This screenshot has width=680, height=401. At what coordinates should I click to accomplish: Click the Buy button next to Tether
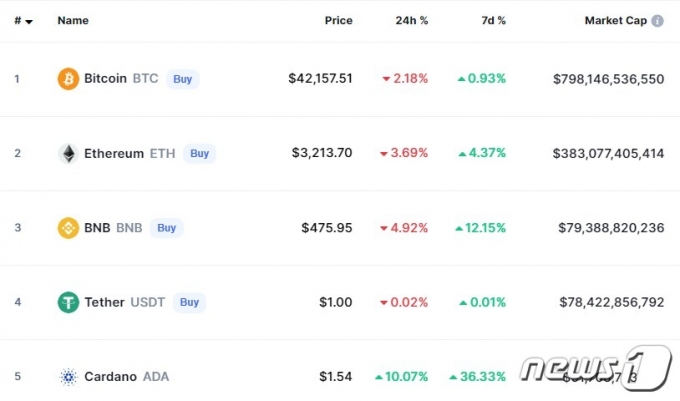tap(190, 302)
